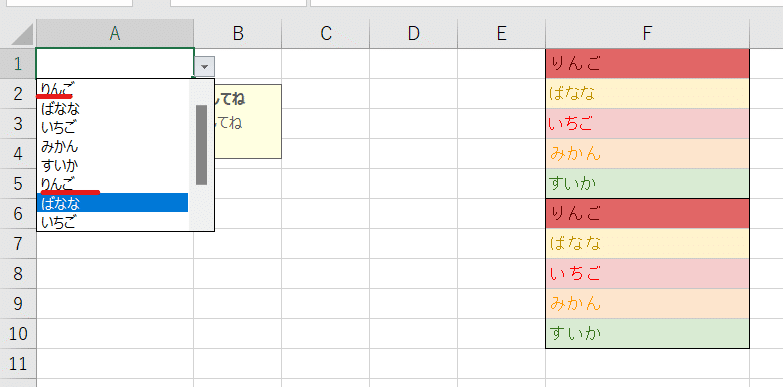Click the orange みかん cell in F4
The width and height of the screenshot is (783, 387).
click(x=647, y=153)
